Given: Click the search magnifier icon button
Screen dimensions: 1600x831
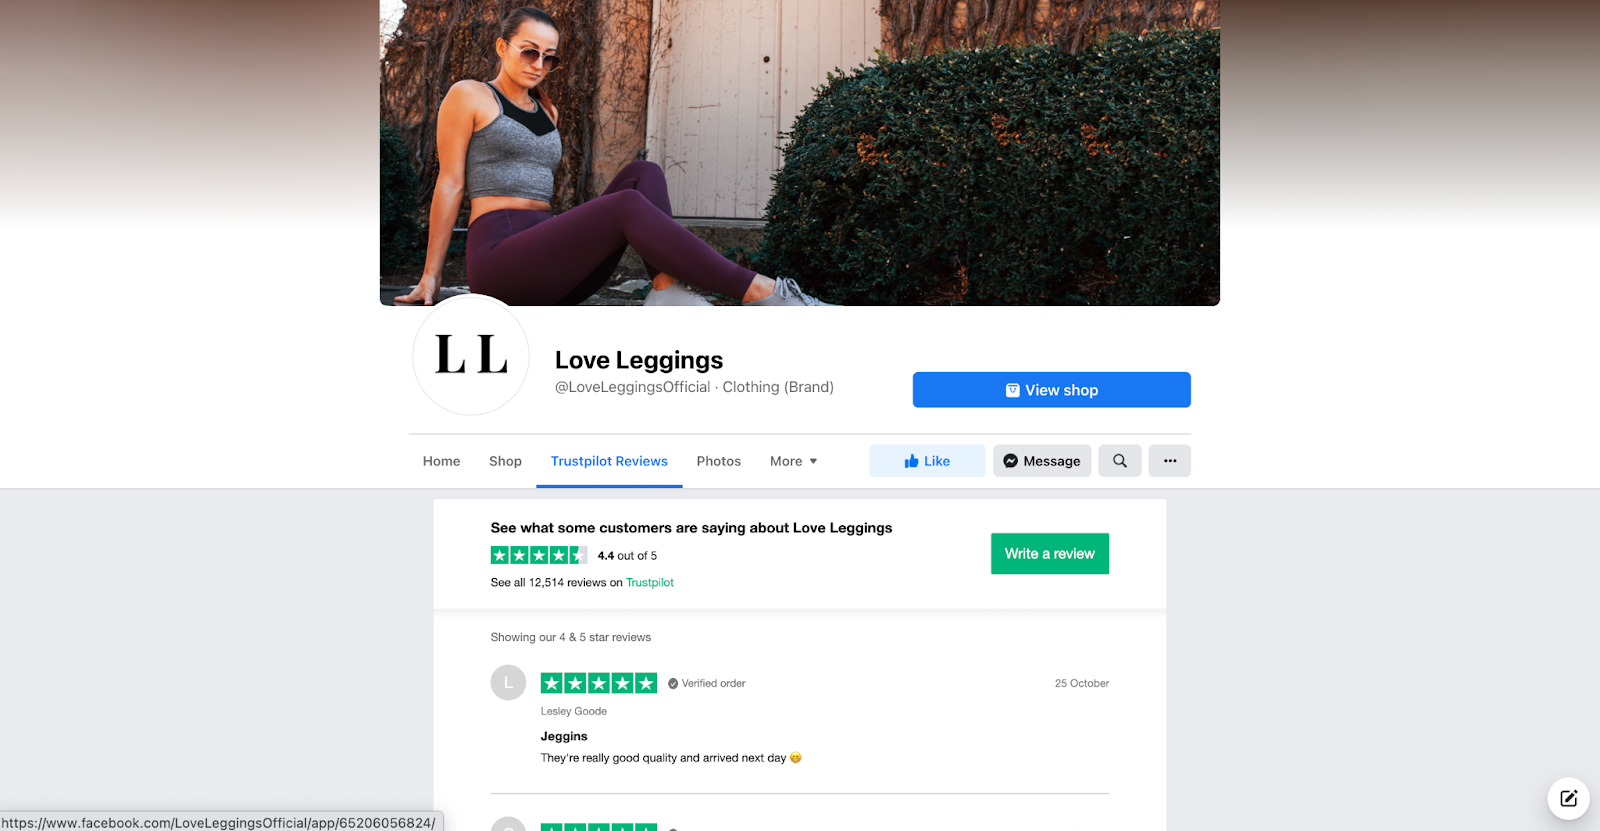Looking at the screenshot, I should click(1120, 461).
